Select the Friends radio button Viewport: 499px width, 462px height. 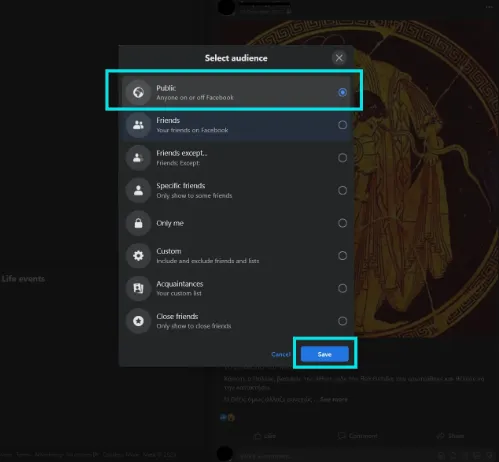click(342, 125)
